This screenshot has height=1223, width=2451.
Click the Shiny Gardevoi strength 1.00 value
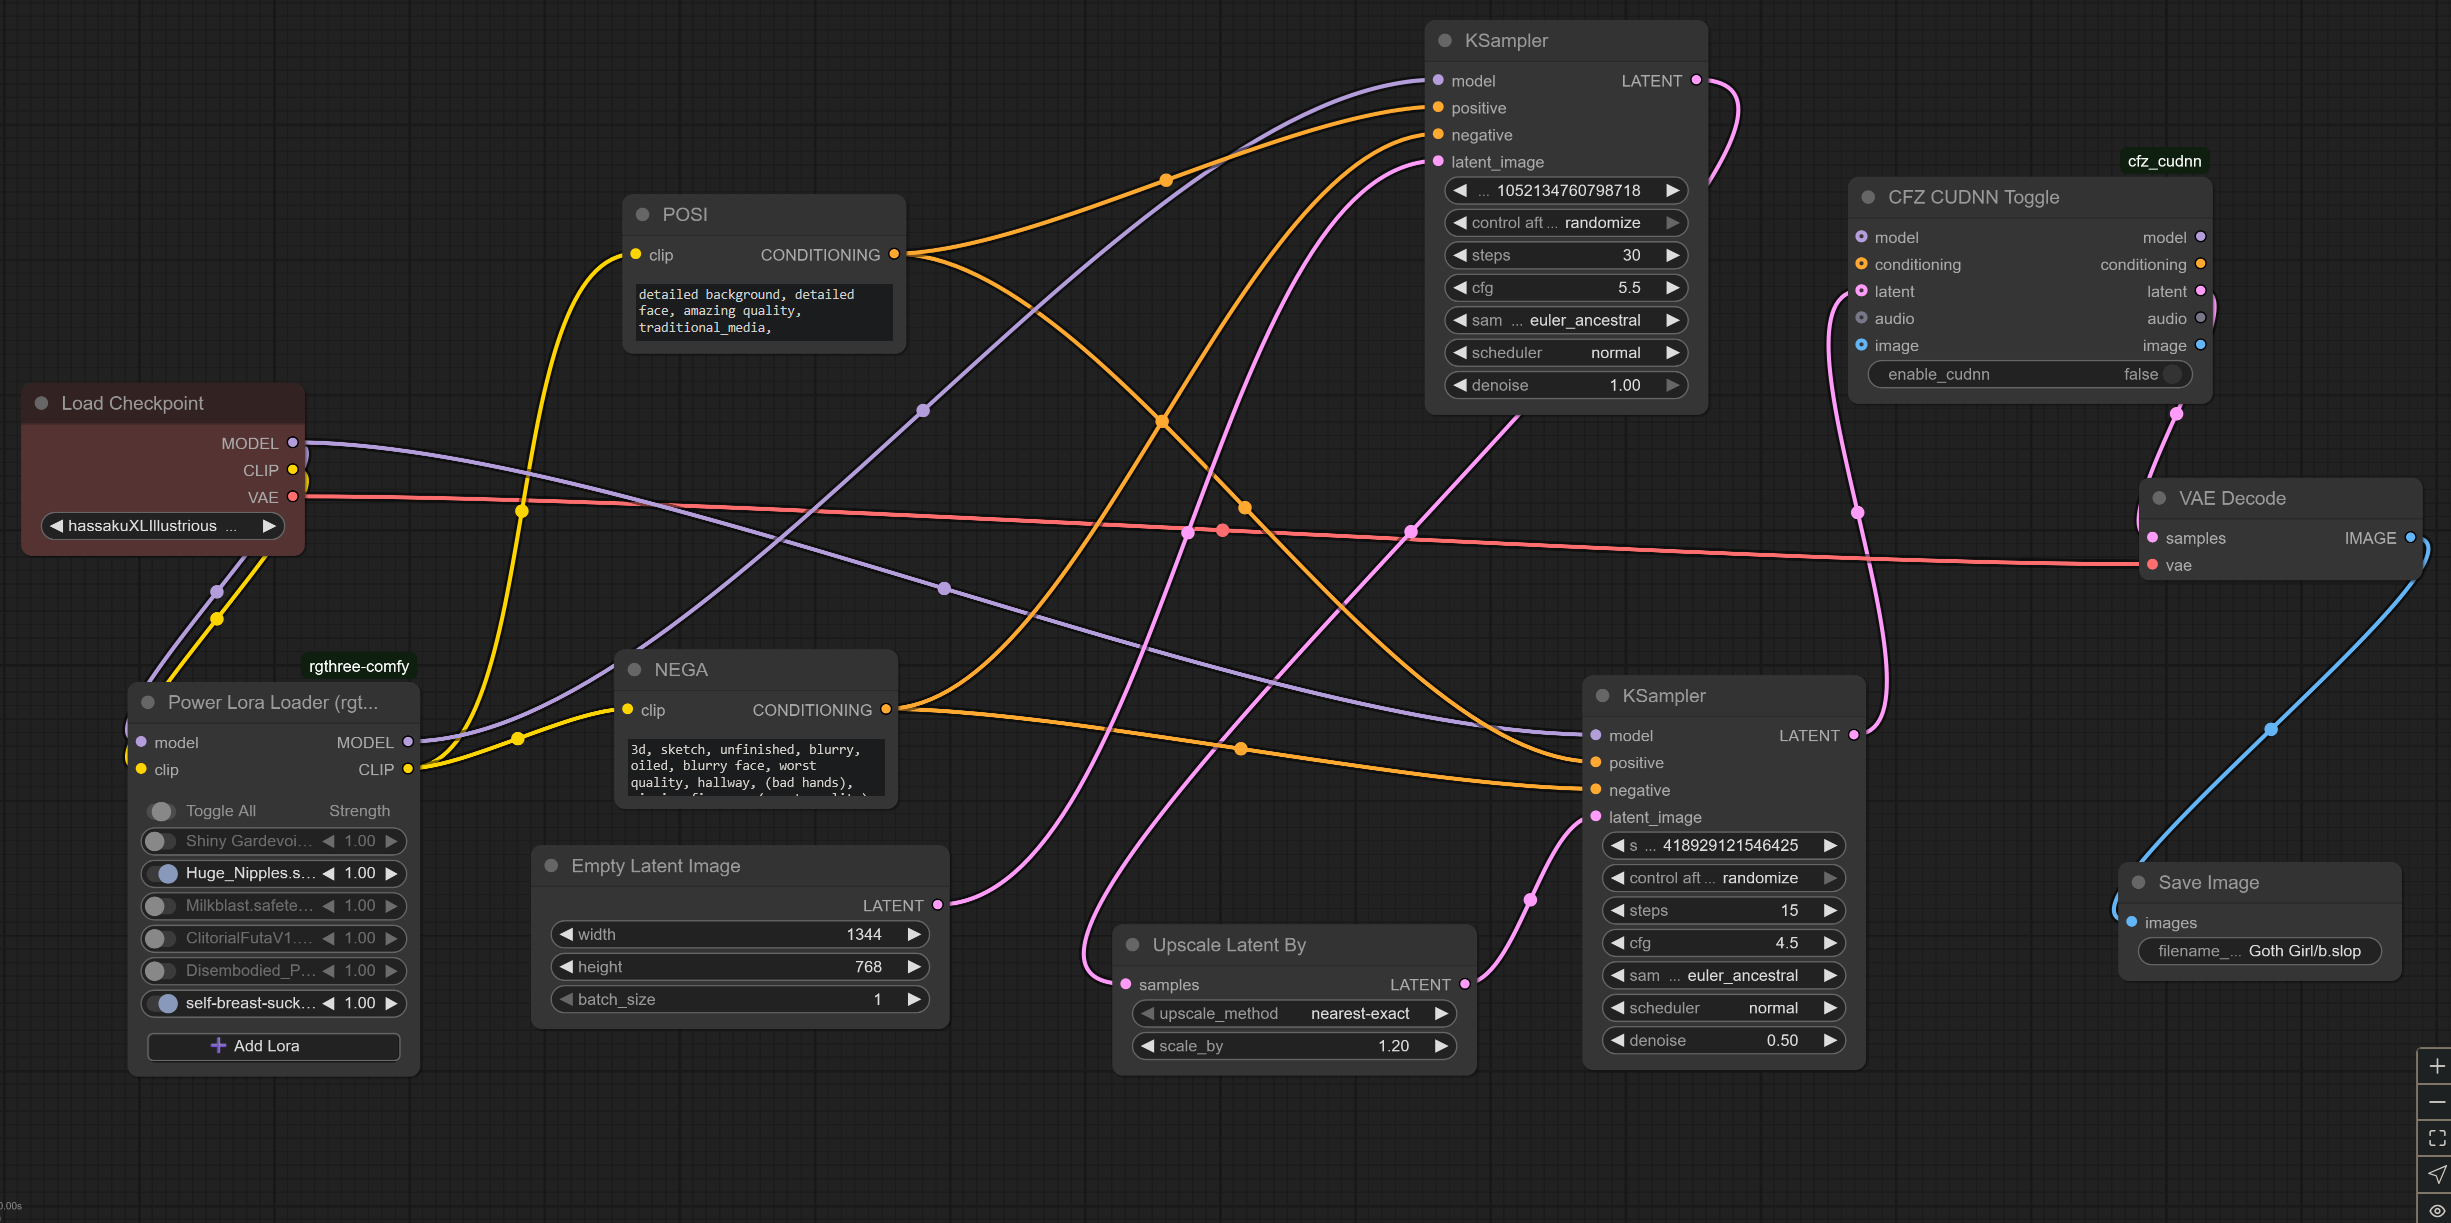(x=360, y=841)
